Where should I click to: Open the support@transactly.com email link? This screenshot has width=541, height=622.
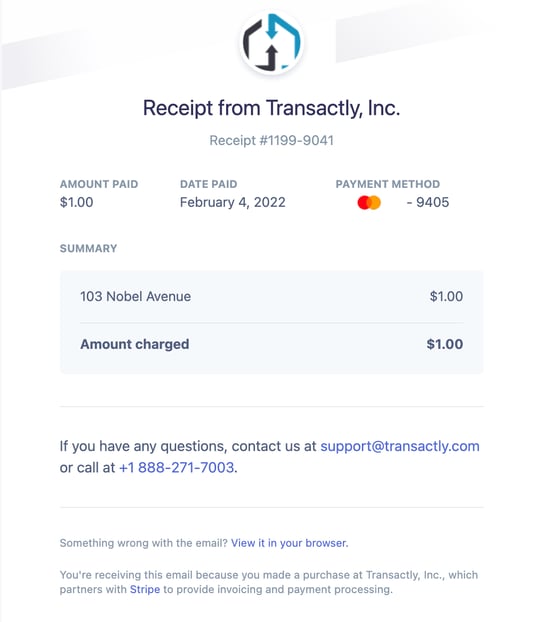click(x=400, y=446)
